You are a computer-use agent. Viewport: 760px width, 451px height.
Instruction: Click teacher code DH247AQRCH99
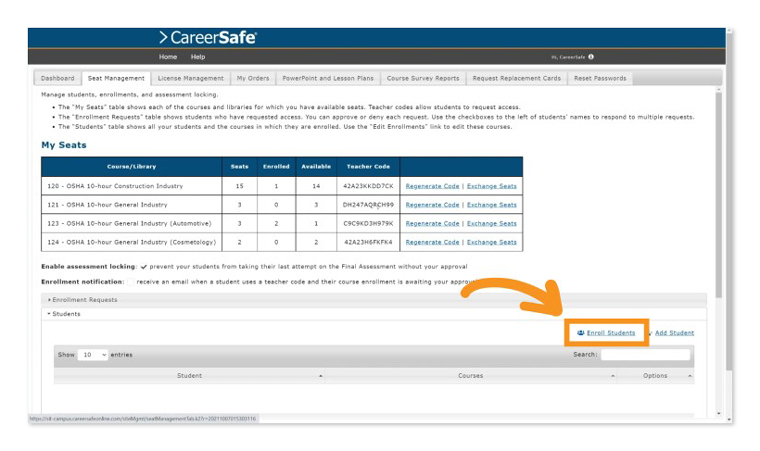(368, 205)
